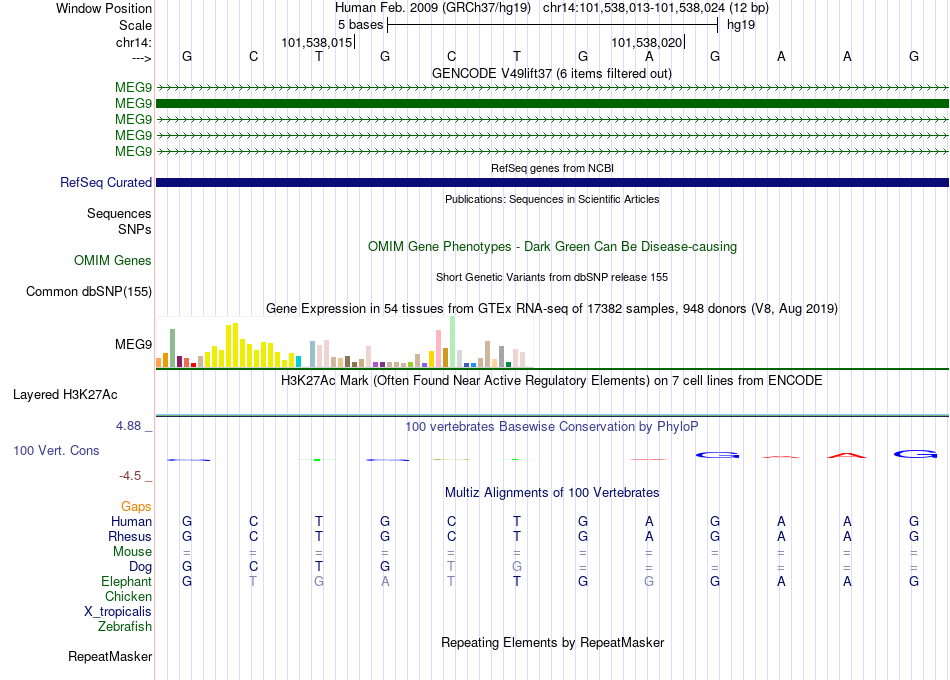The image size is (950, 680).
Task: Open Short Genetic Variants from dbSNP title
Action: coord(552,277)
